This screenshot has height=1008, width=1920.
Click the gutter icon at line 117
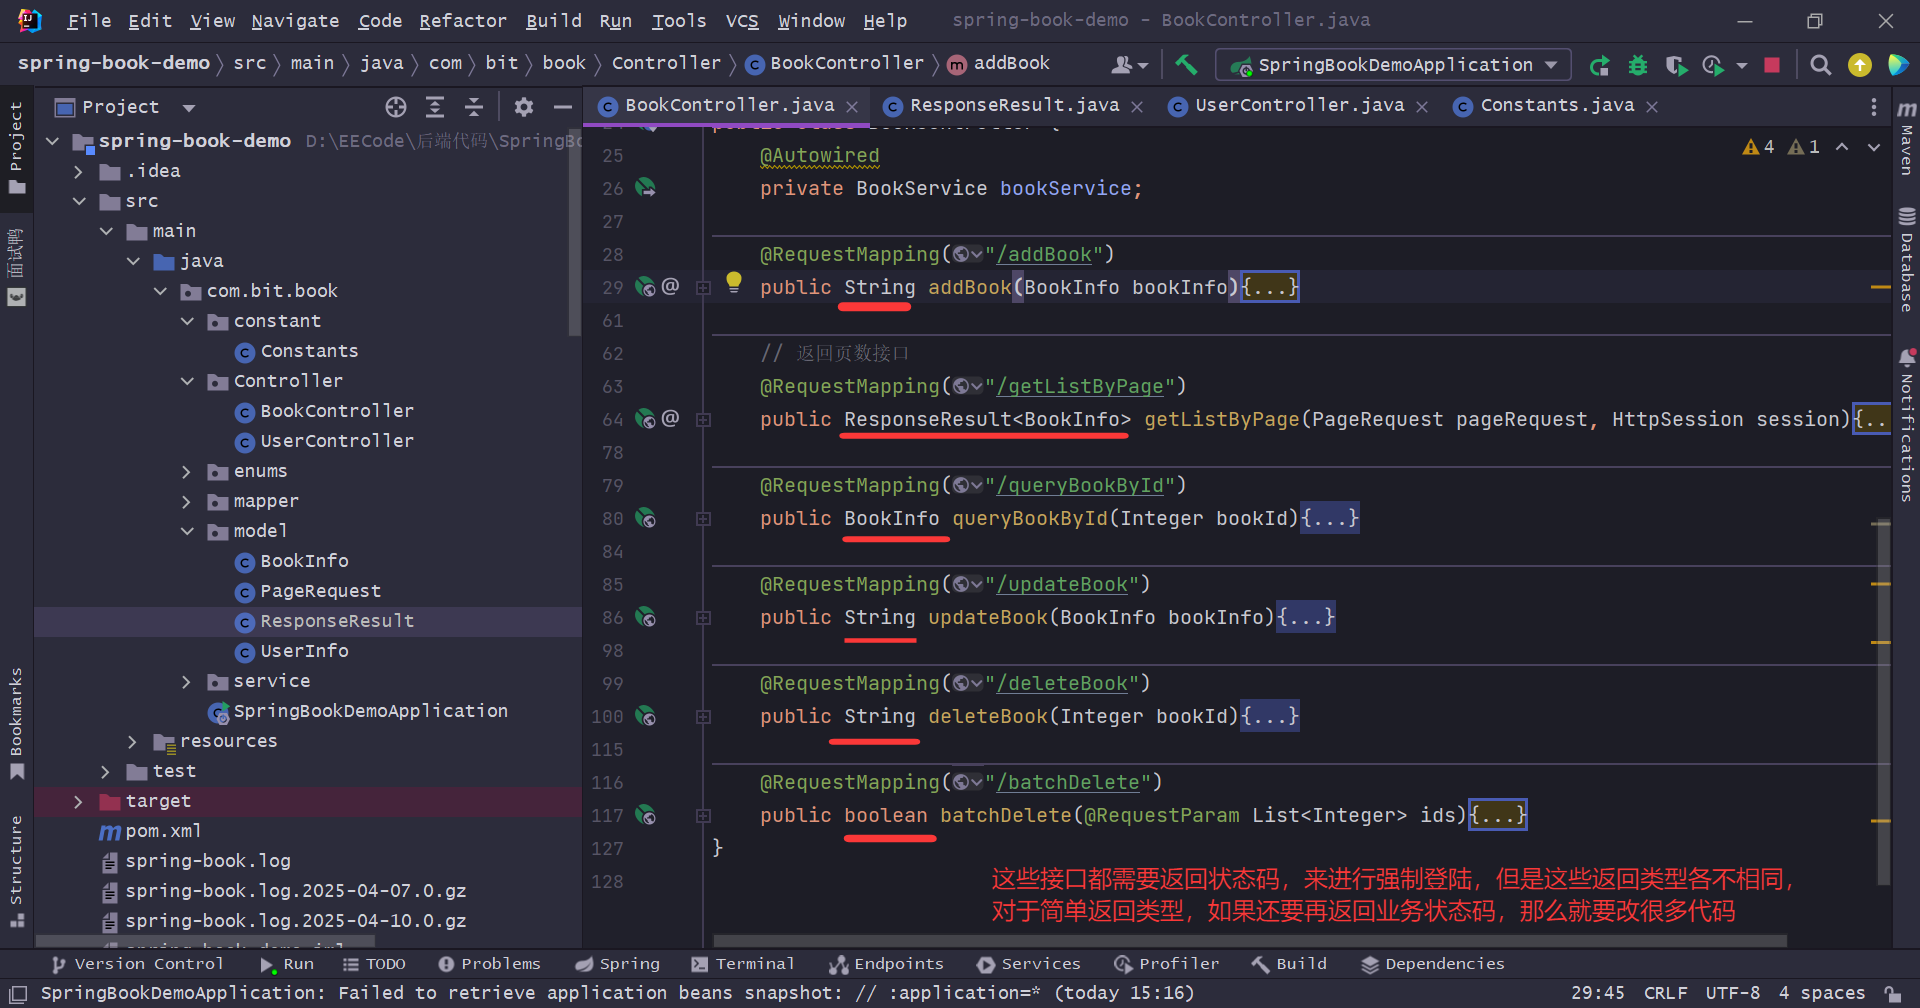[646, 815]
